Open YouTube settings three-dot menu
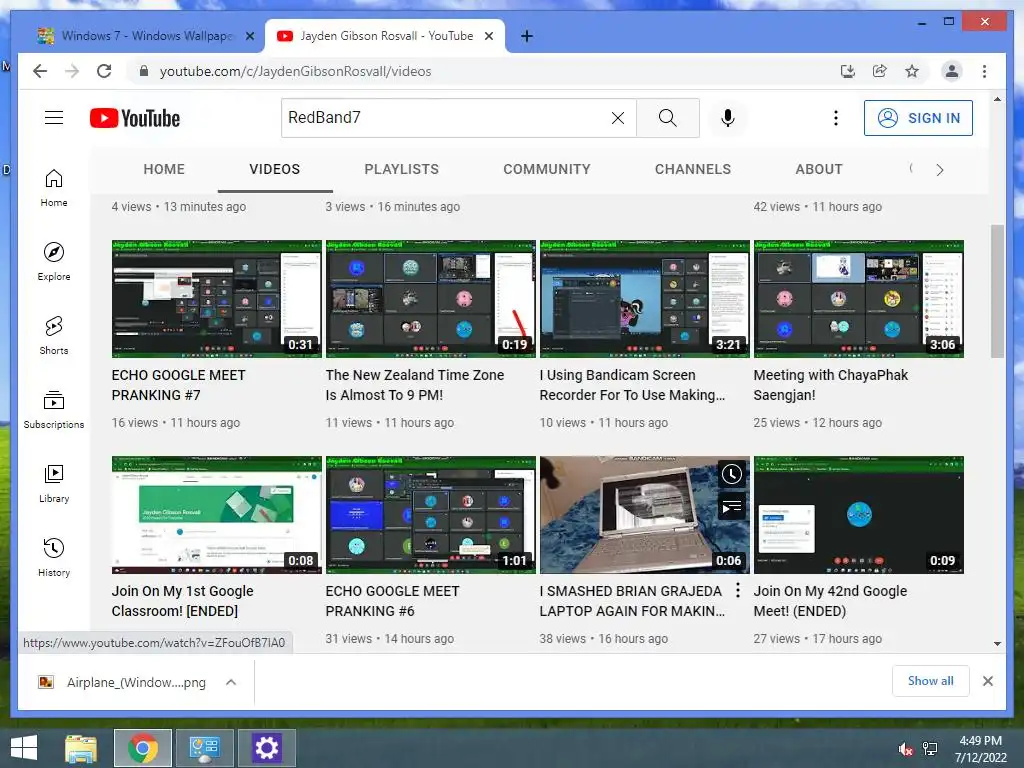 point(835,118)
